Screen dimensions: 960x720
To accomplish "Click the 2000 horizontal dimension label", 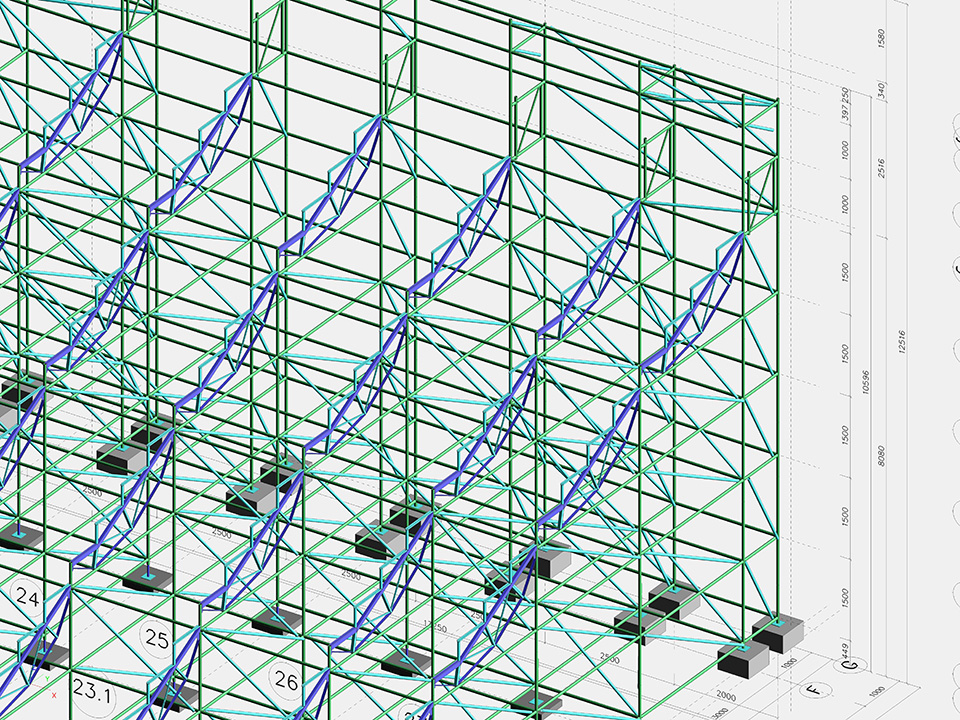I will pos(727,695).
